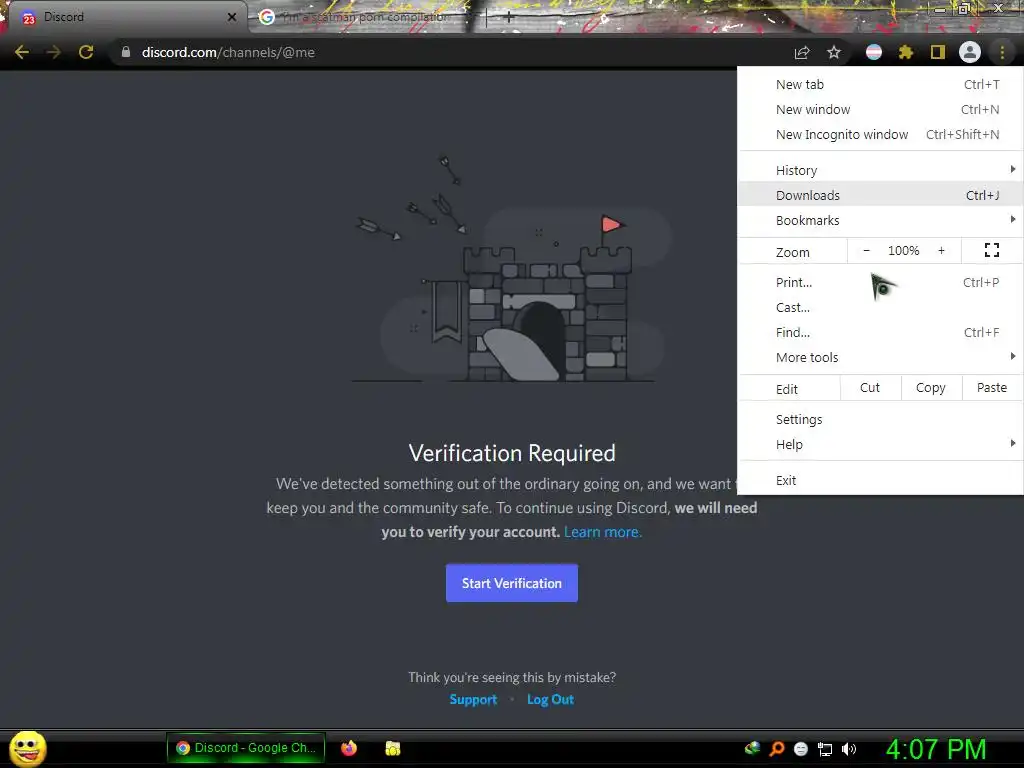Select Discord - Google Chrome taskbar button
The image size is (1024, 768).
246,748
